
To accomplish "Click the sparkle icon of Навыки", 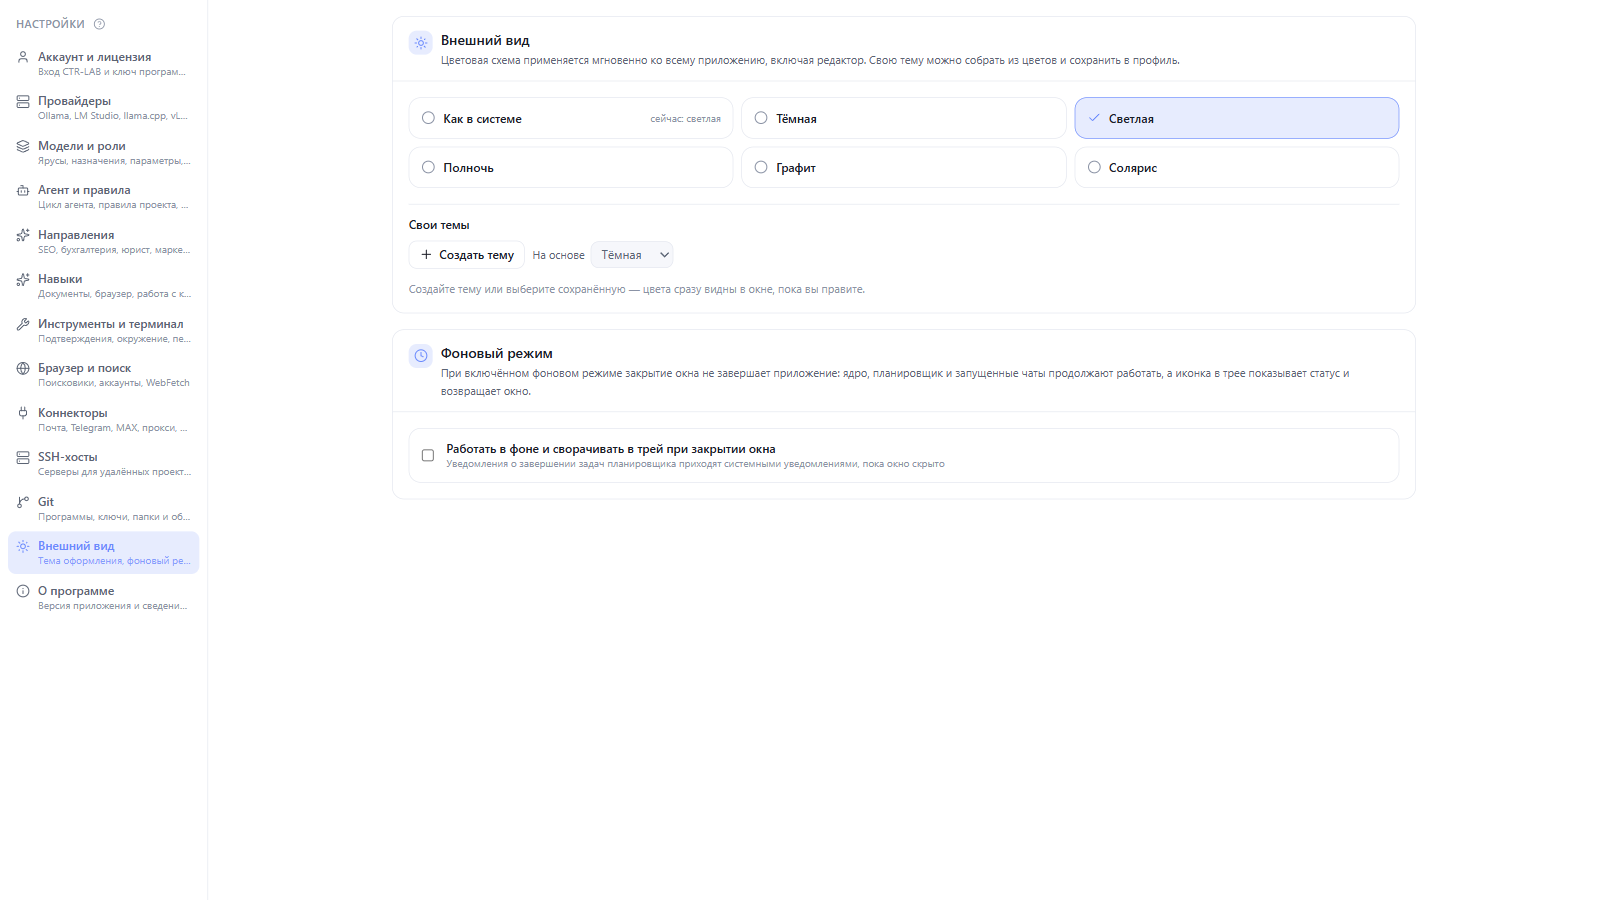I will pyautogui.click(x=23, y=279).
